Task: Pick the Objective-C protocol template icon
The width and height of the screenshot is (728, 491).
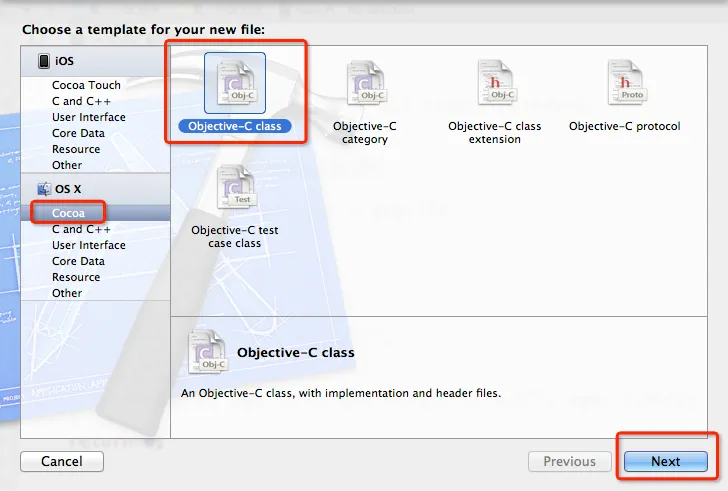Action: (x=625, y=83)
